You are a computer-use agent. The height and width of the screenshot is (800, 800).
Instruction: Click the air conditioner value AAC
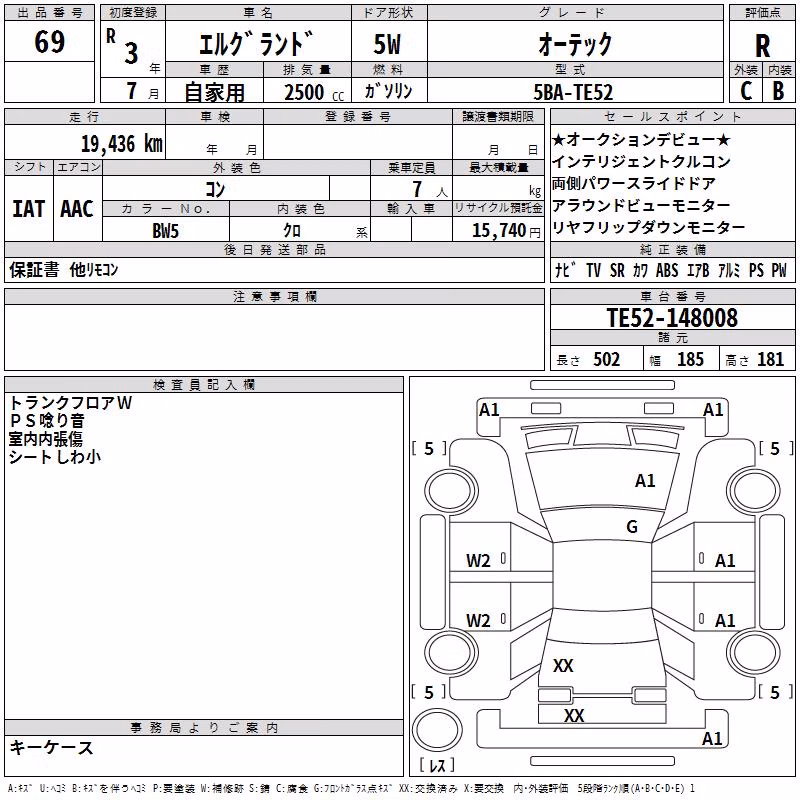click(77, 209)
